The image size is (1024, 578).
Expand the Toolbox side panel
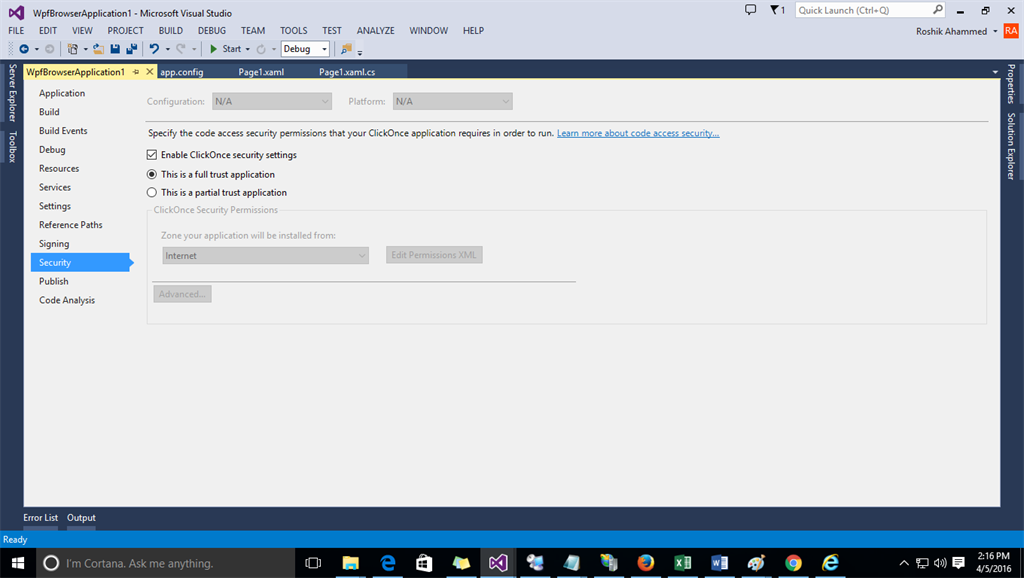pos(12,146)
